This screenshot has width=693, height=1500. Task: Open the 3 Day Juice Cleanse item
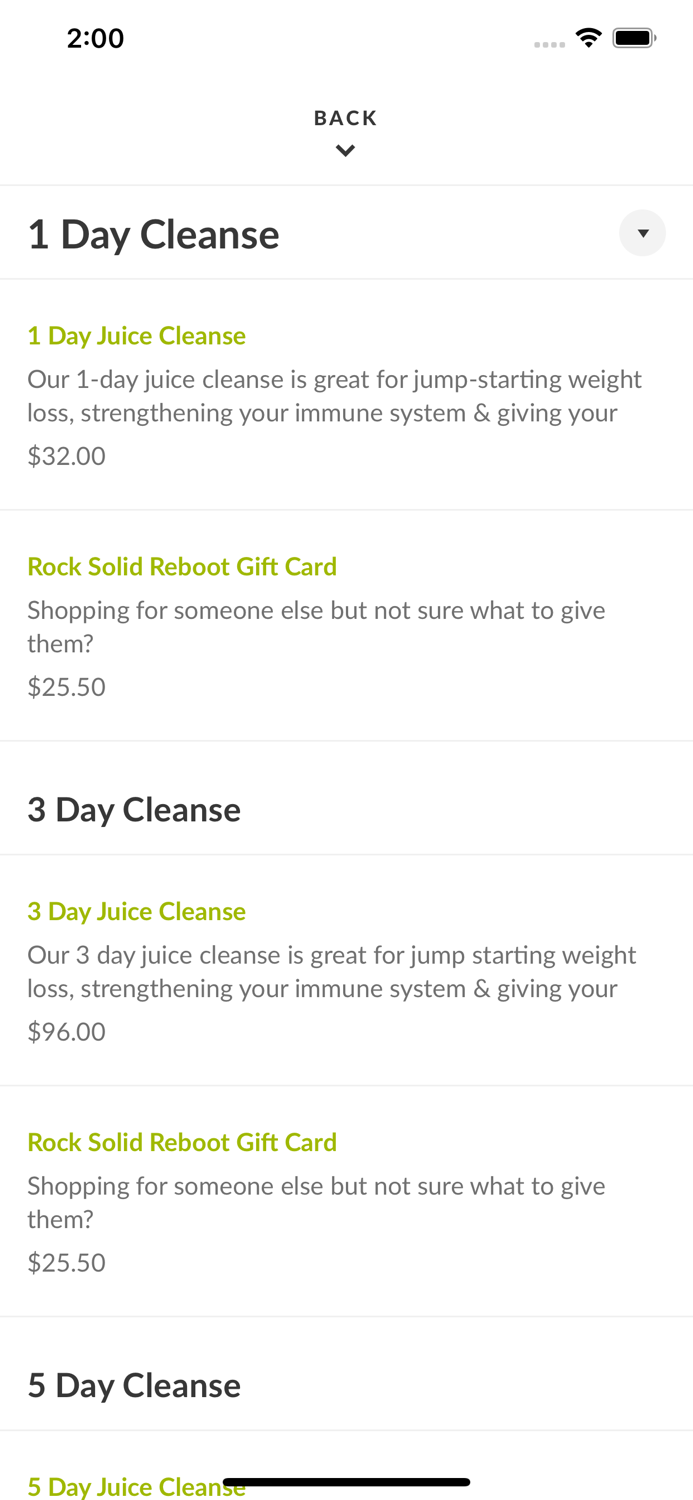(136, 912)
